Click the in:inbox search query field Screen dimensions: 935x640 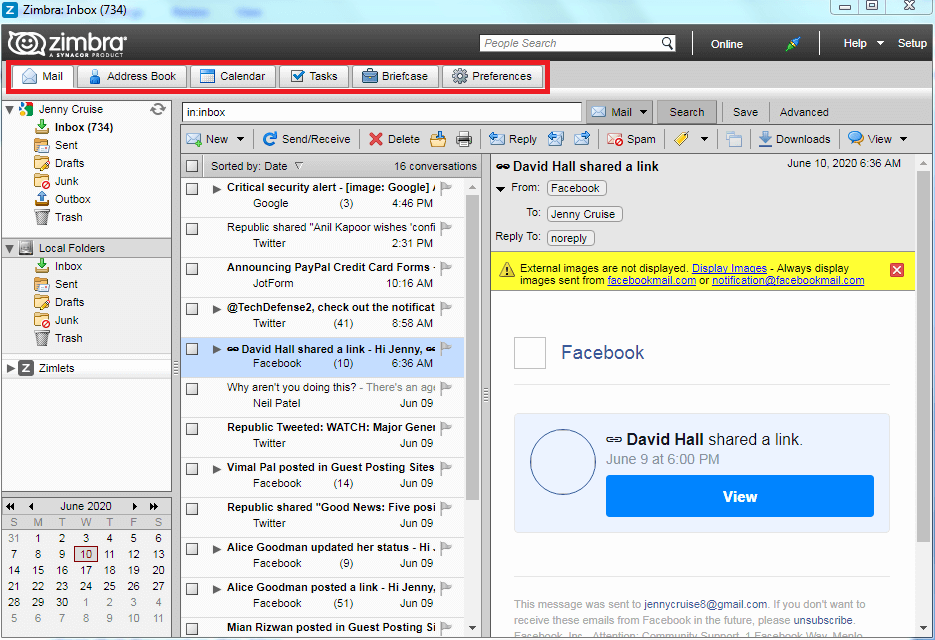[382, 112]
